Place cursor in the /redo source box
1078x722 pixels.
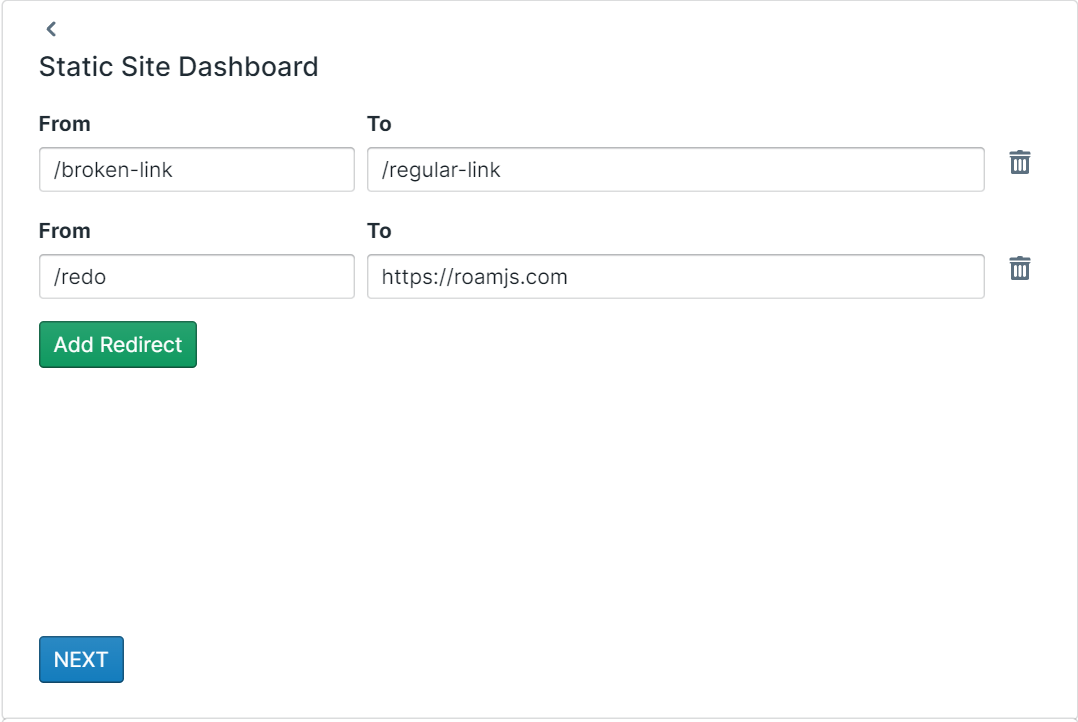tap(197, 276)
